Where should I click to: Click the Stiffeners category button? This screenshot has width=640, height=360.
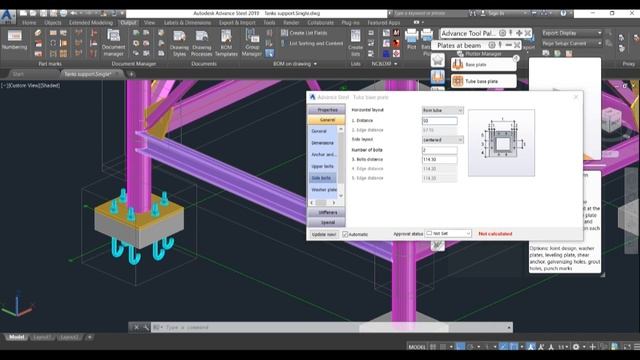coord(327,213)
